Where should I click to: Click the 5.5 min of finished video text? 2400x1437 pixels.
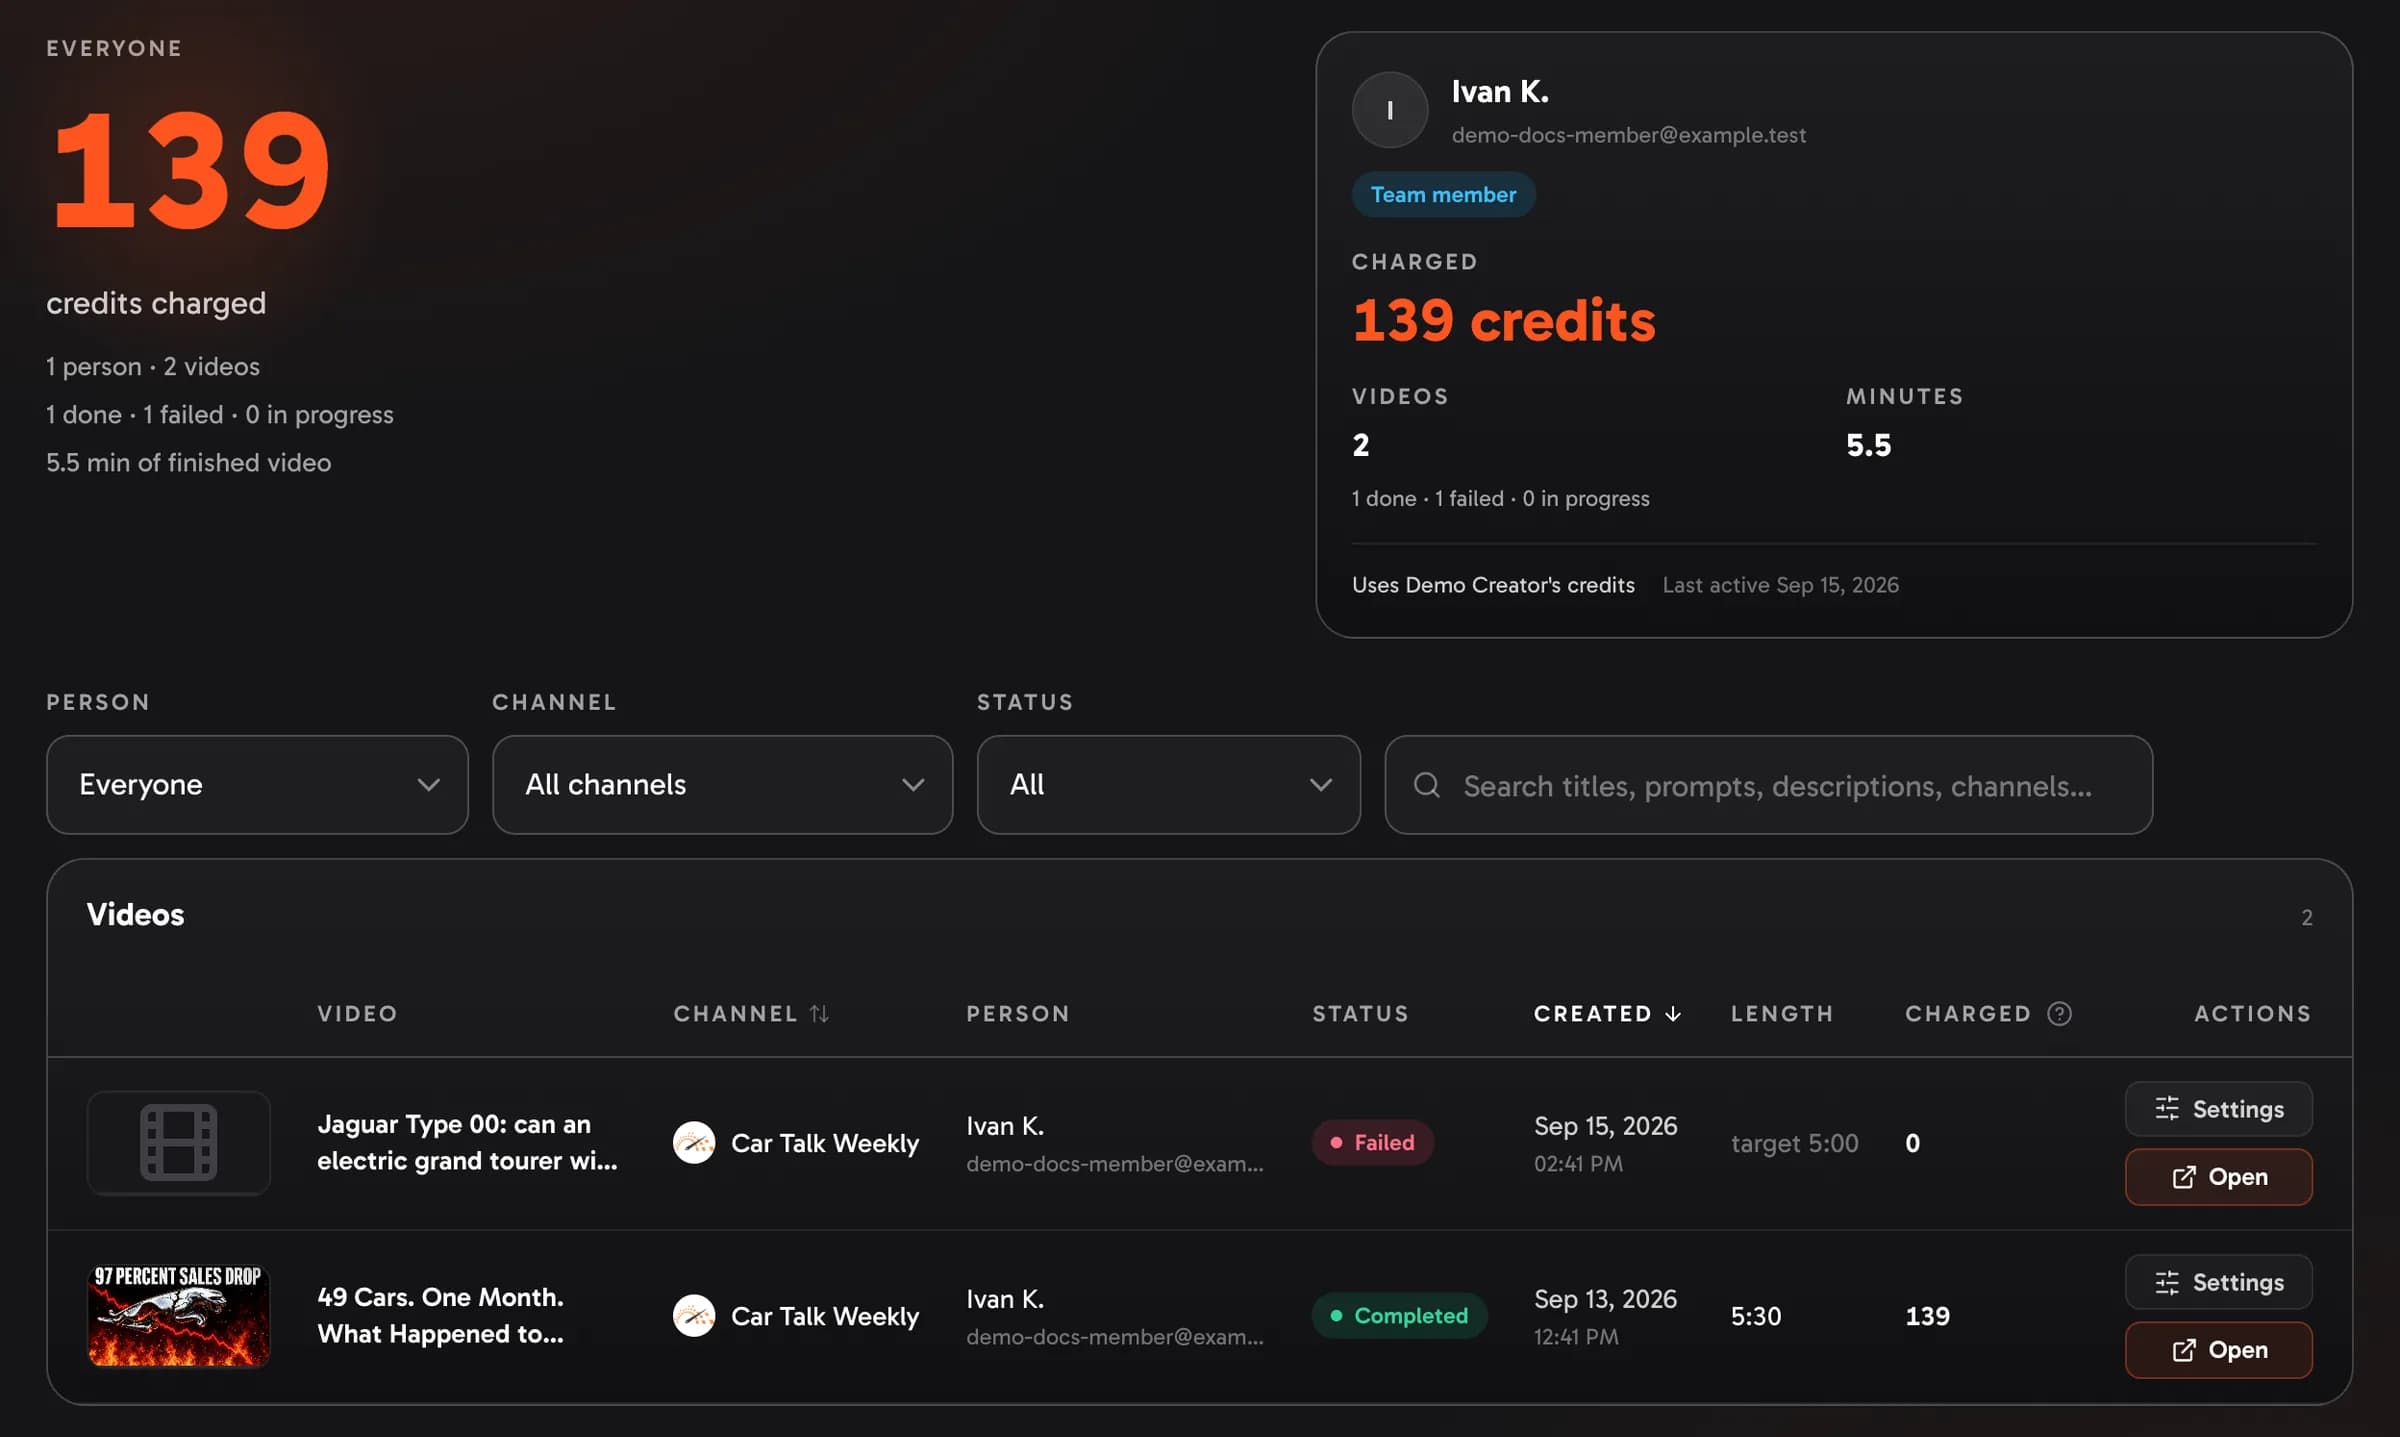188,462
